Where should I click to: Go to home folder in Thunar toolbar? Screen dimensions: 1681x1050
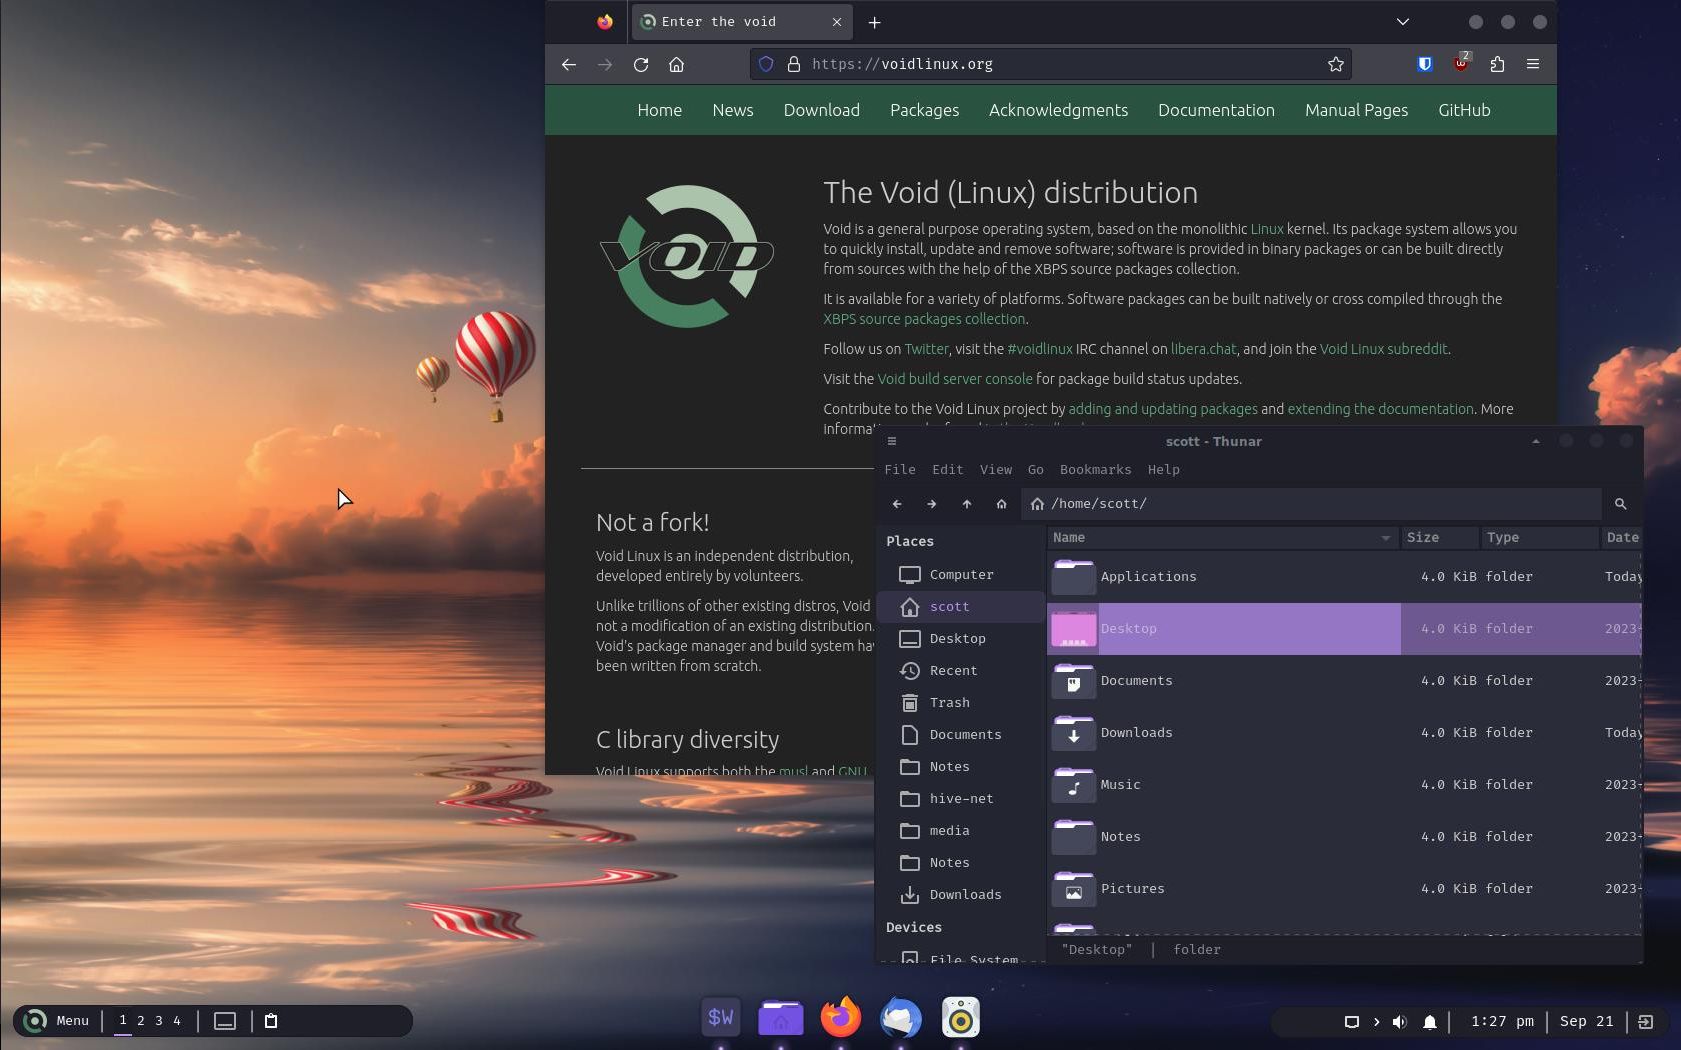[x=1001, y=504]
